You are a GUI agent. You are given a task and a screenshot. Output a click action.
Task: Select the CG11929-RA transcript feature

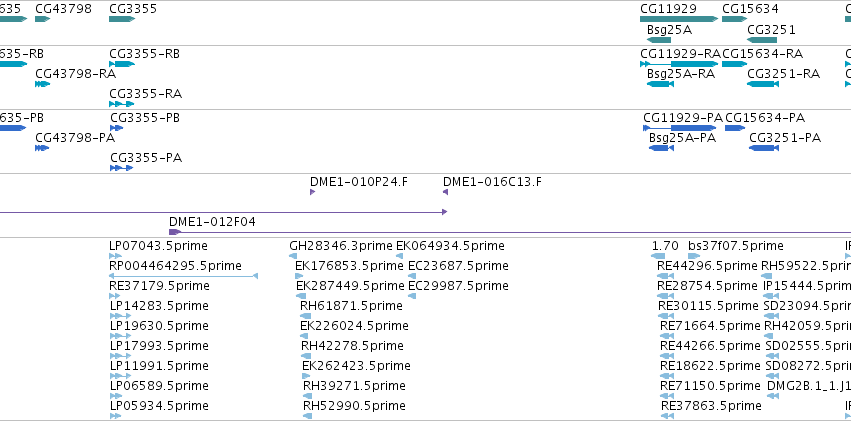(x=679, y=64)
